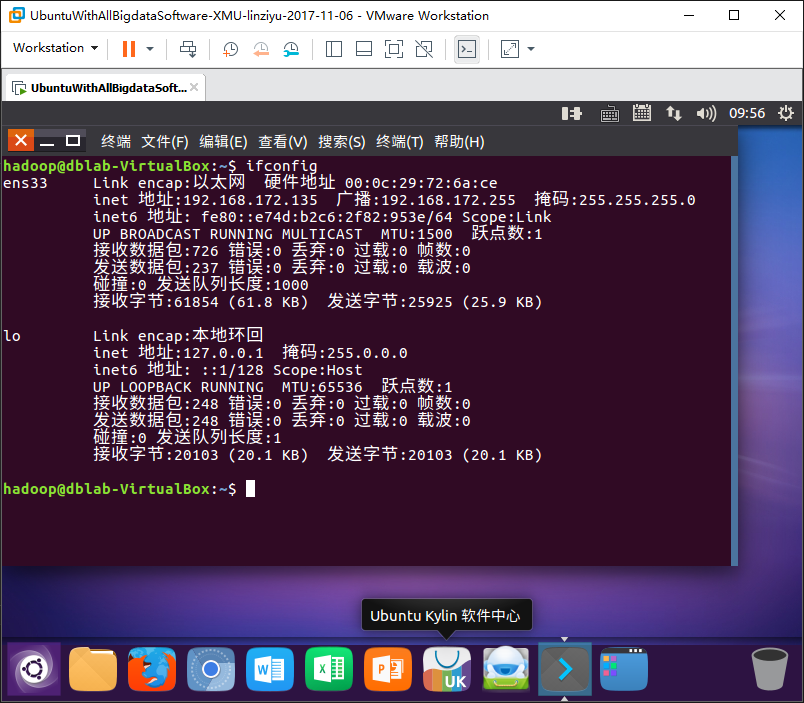Click the terminal scrollbar
The width and height of the screenshot is (804, 703).
point(734,360)
